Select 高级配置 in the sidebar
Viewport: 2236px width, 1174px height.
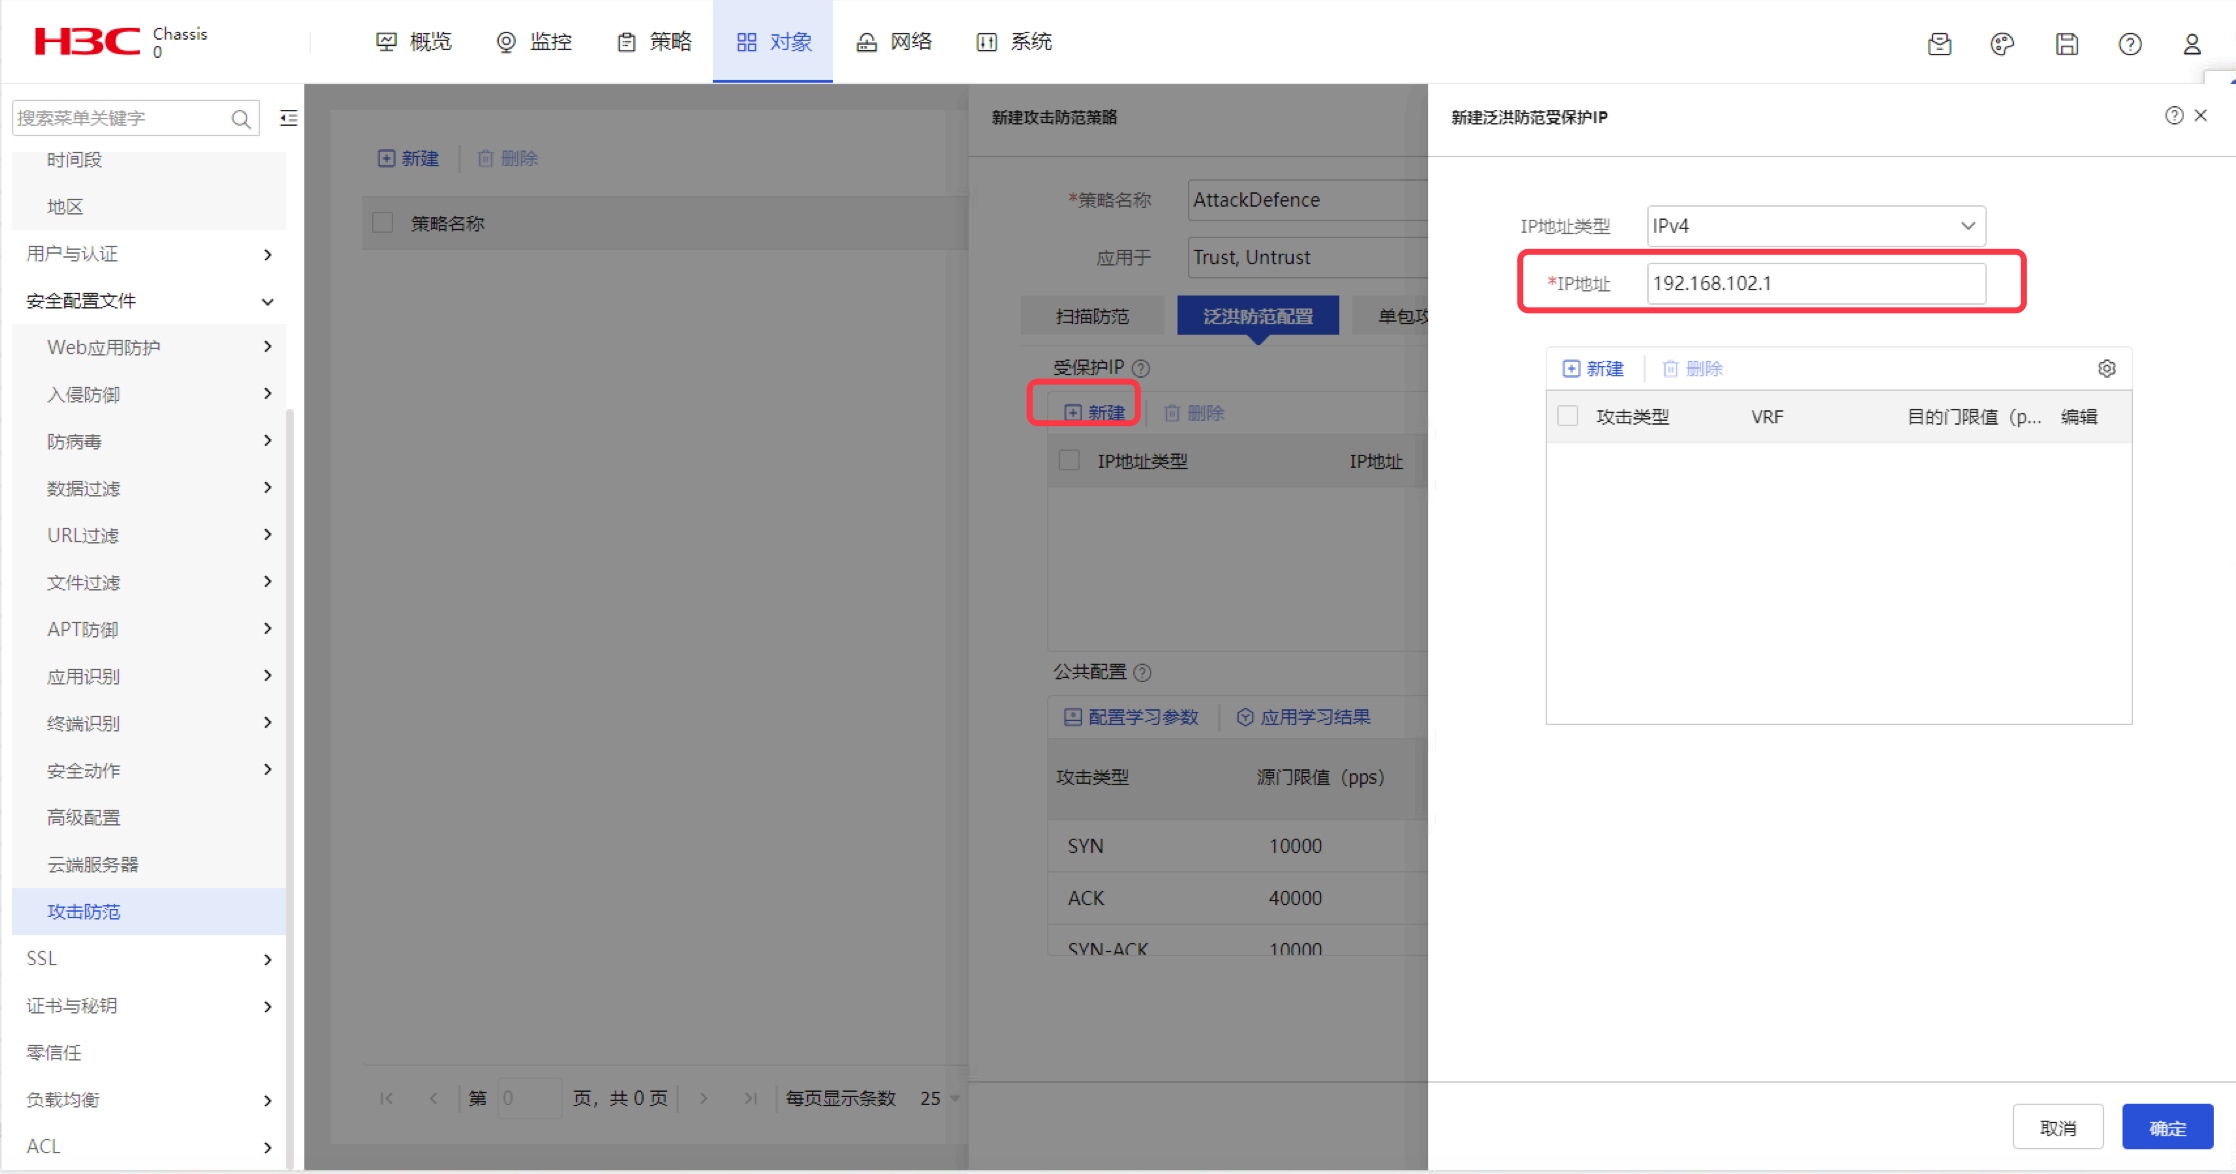coord(149,817)
